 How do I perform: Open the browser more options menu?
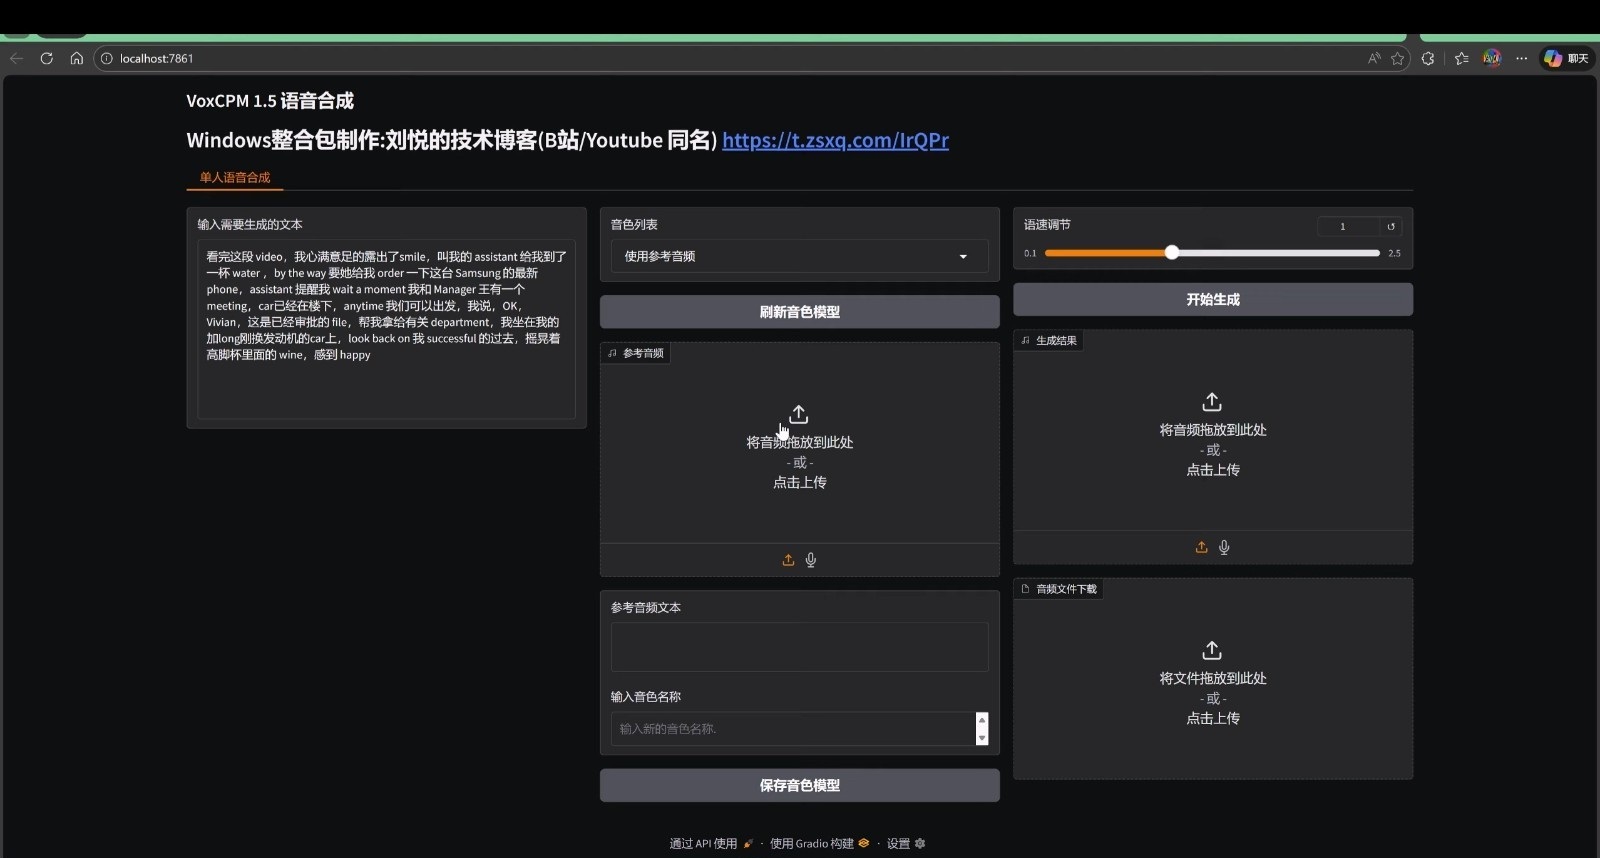click(x=1521, y=58)
